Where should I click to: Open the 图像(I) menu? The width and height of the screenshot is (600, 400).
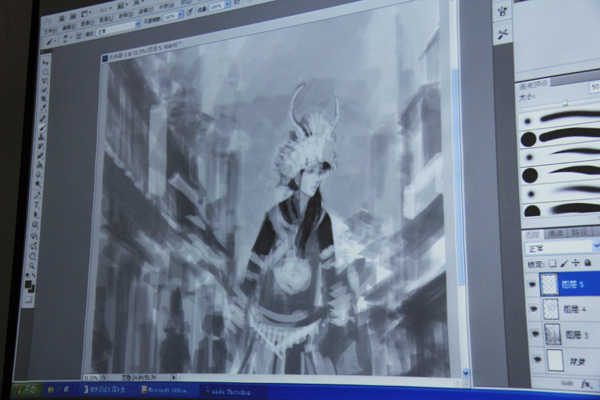(88, 23)
